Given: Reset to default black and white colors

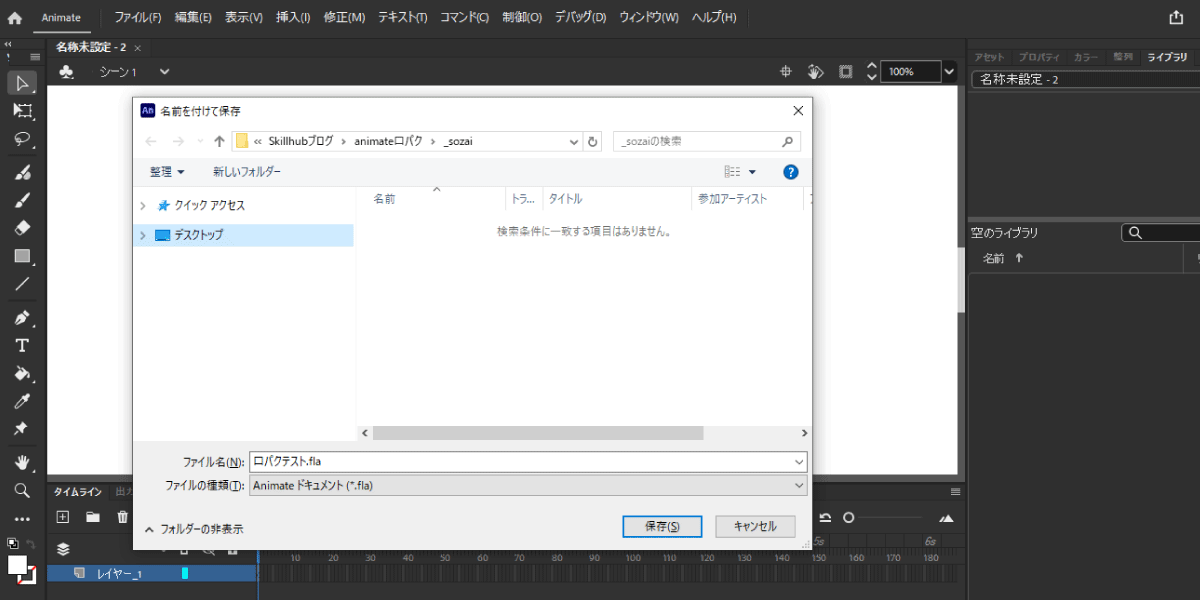Looking at the screenshot, I should point(12,544).
